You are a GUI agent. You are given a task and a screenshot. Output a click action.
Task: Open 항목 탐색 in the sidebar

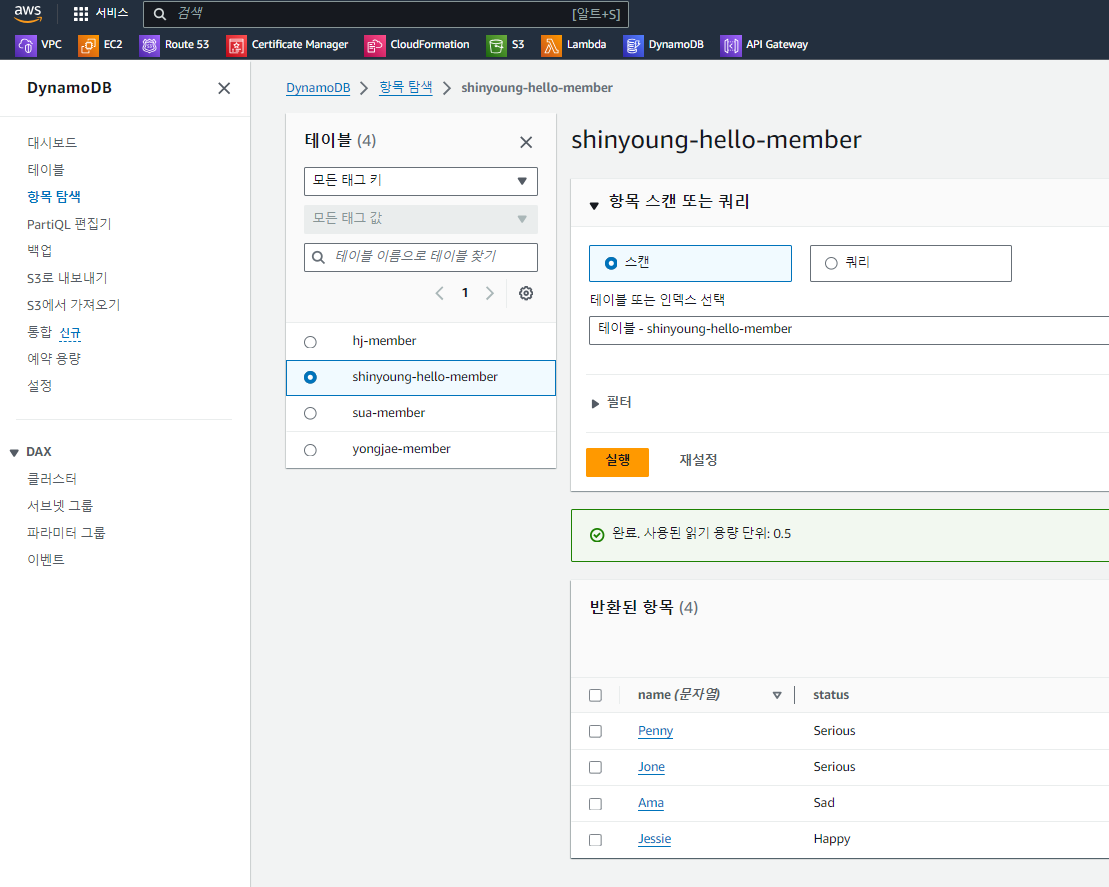[54, 197]
